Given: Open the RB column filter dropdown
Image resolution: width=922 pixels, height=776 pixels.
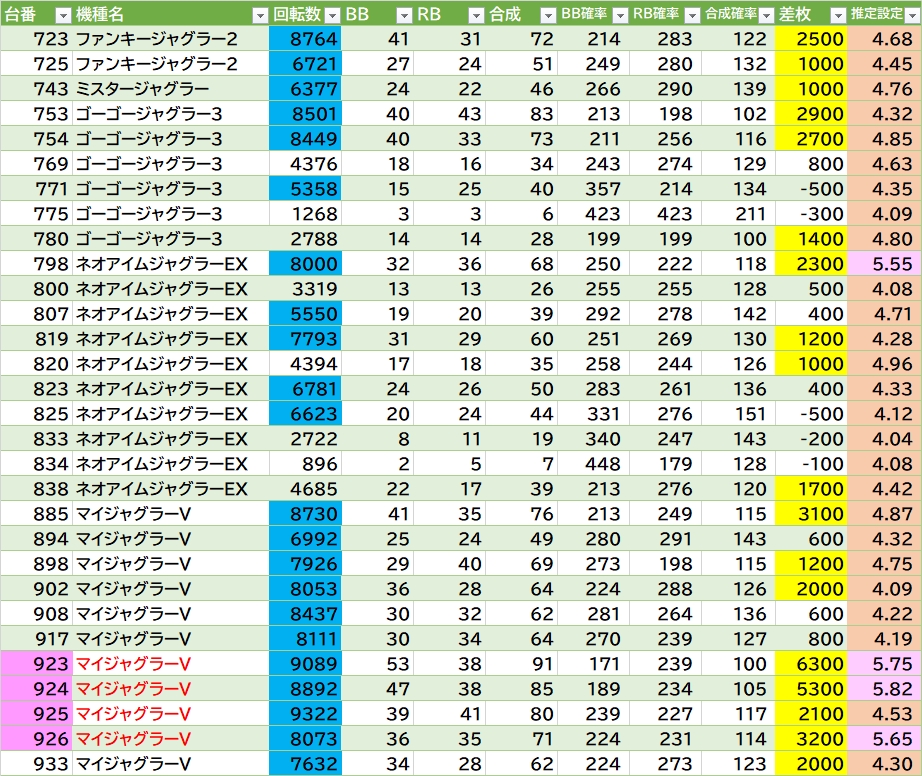Looking at the screenshot, I should [476, 15].
